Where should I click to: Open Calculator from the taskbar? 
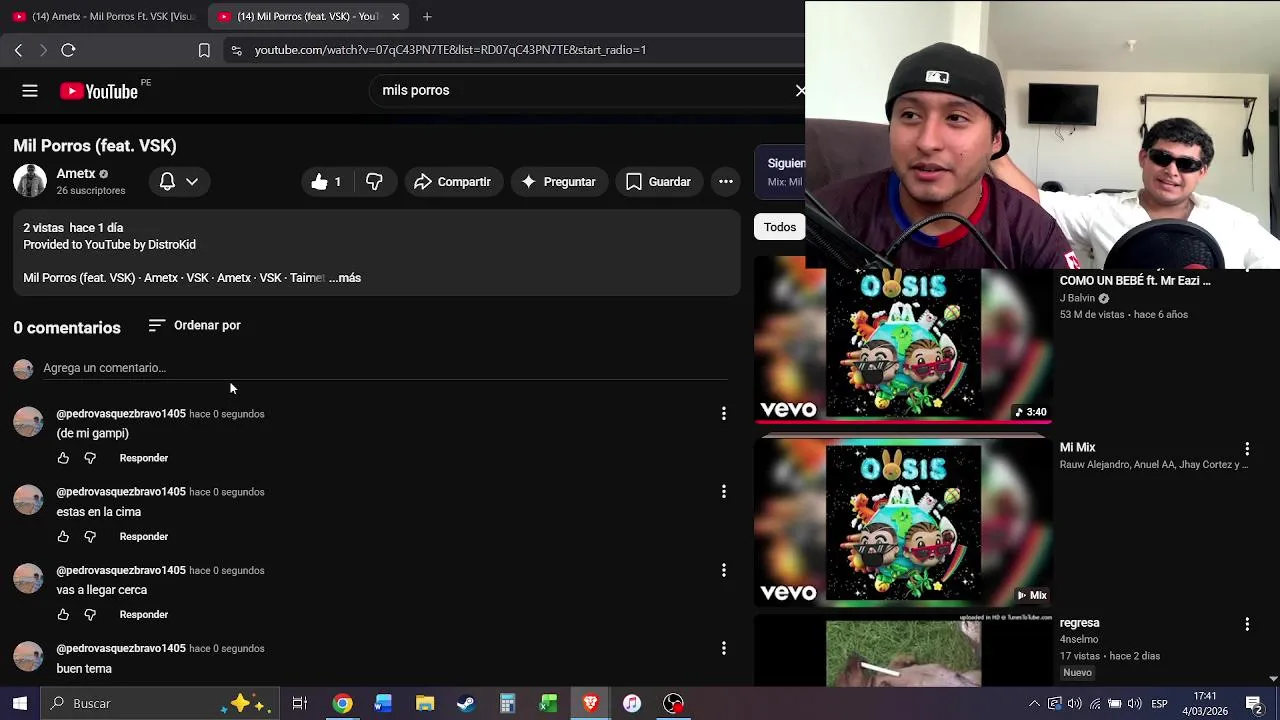[x=507, y=704]
